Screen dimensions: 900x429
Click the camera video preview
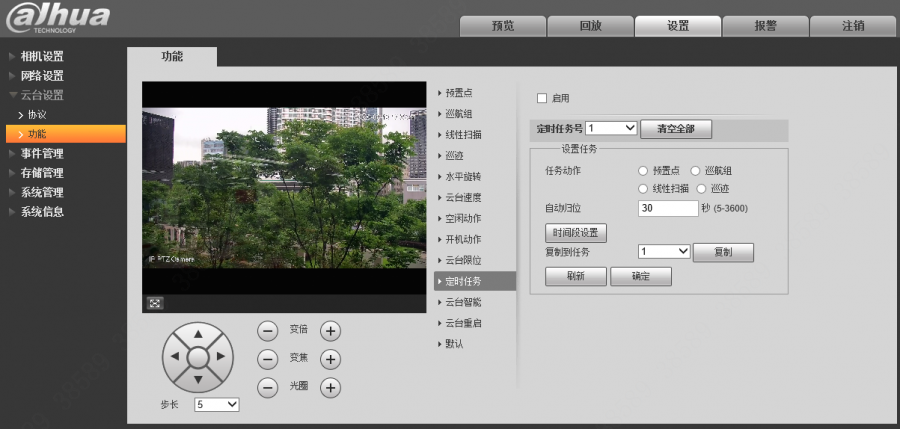click(284, 188)
